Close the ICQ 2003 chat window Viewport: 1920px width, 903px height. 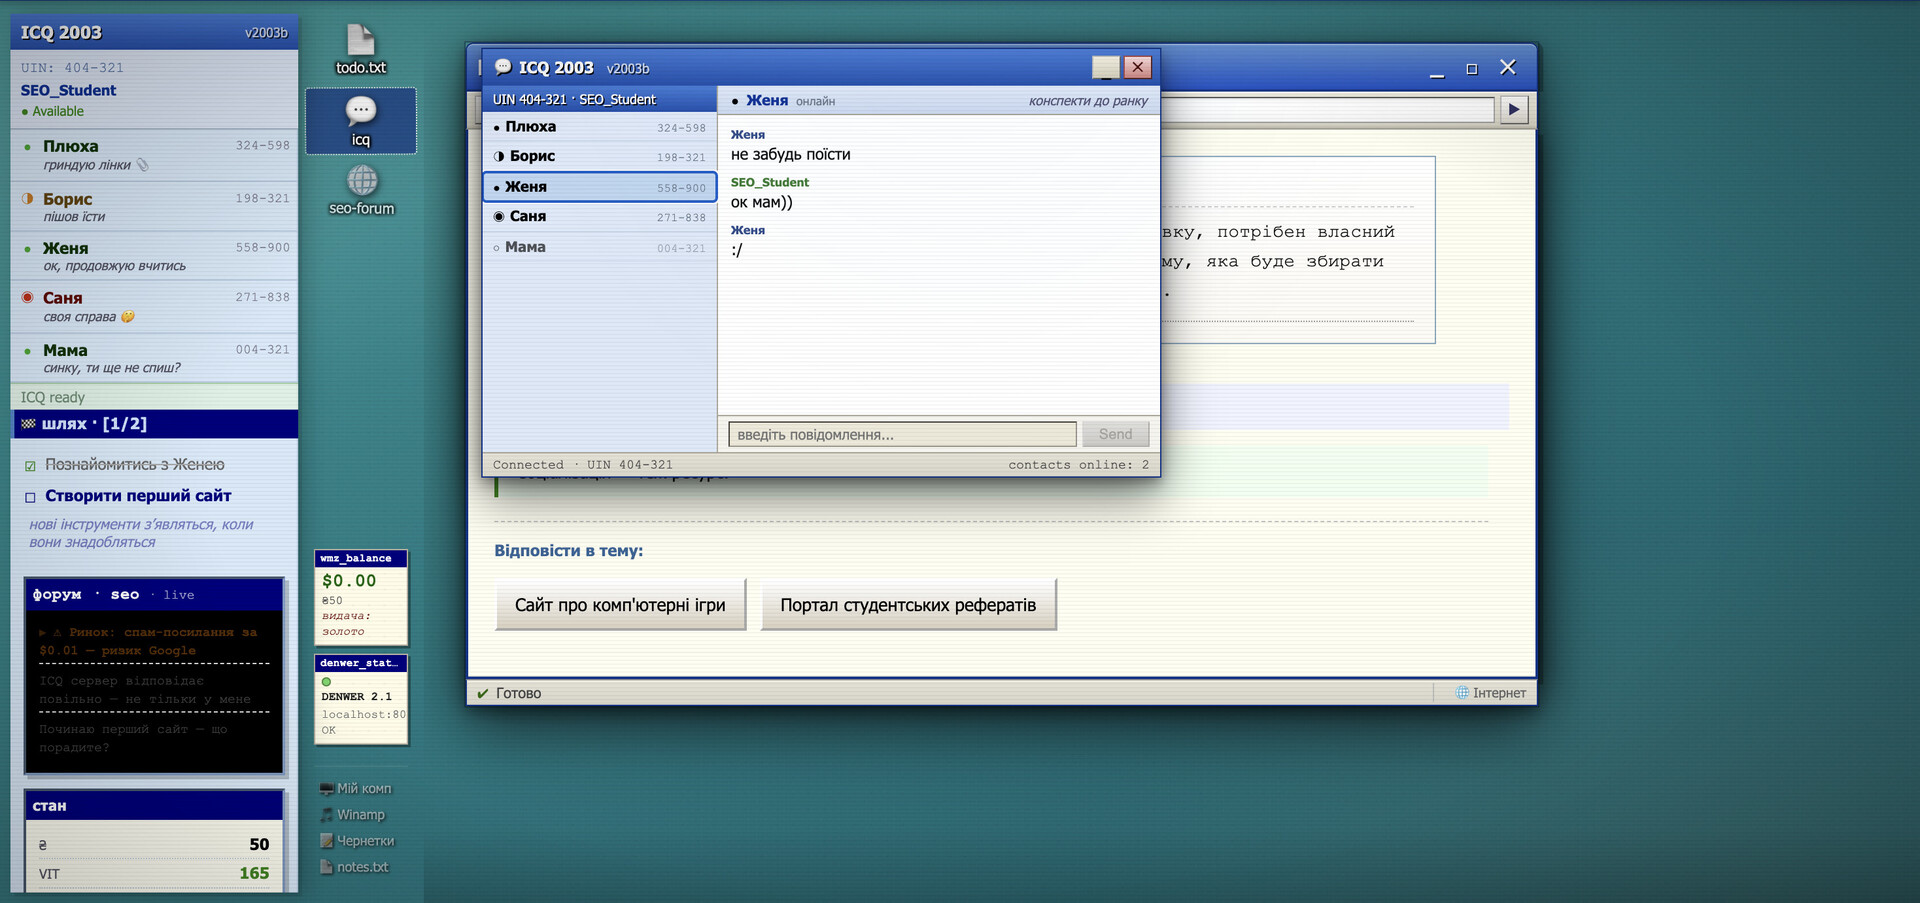[x=1137, y=67]
